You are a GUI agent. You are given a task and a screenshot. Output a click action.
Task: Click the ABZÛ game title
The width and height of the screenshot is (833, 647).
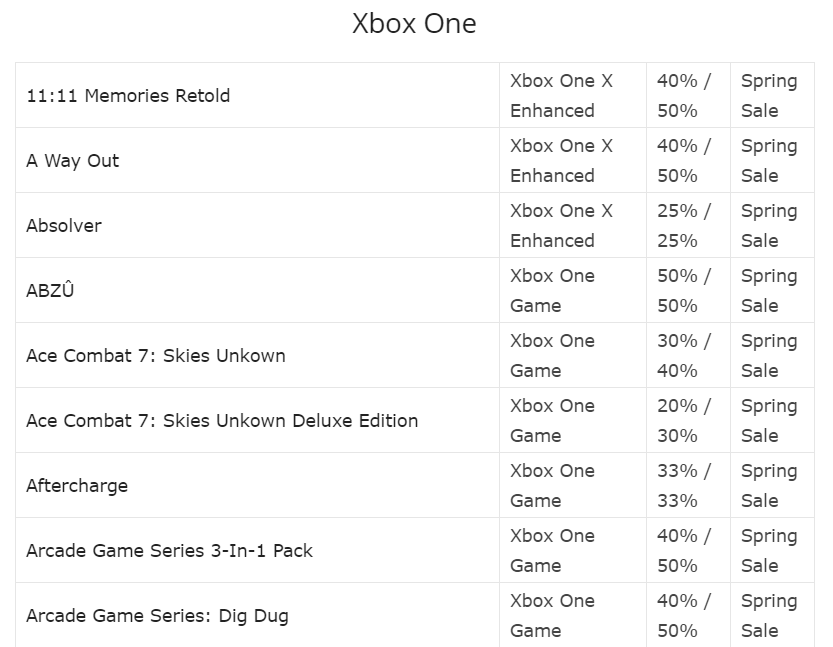pyautogui.click(x=50, y=290)
